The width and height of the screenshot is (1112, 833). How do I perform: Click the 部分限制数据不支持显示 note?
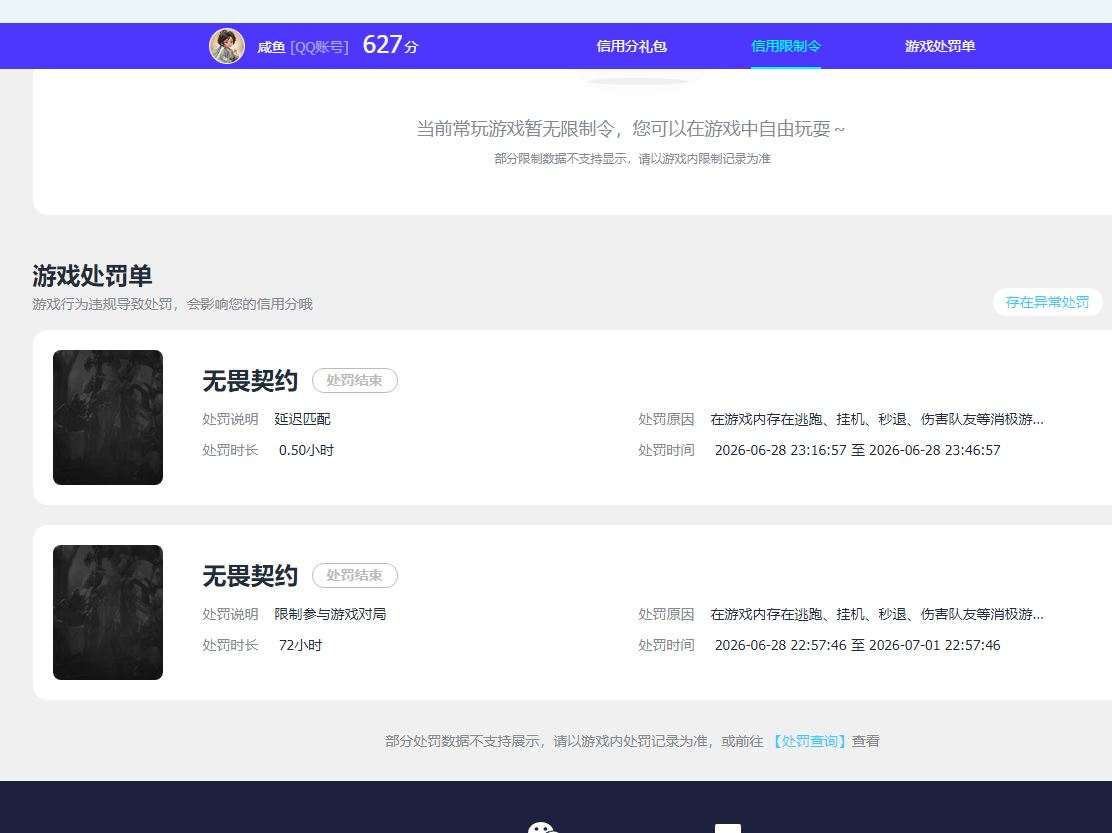(x=633, y=159)
